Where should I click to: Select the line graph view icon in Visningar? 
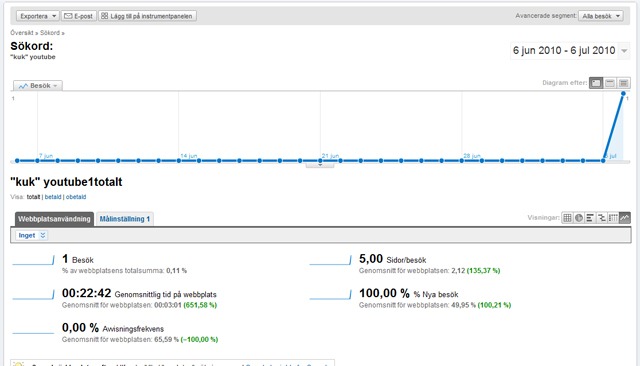coord(624,218)
